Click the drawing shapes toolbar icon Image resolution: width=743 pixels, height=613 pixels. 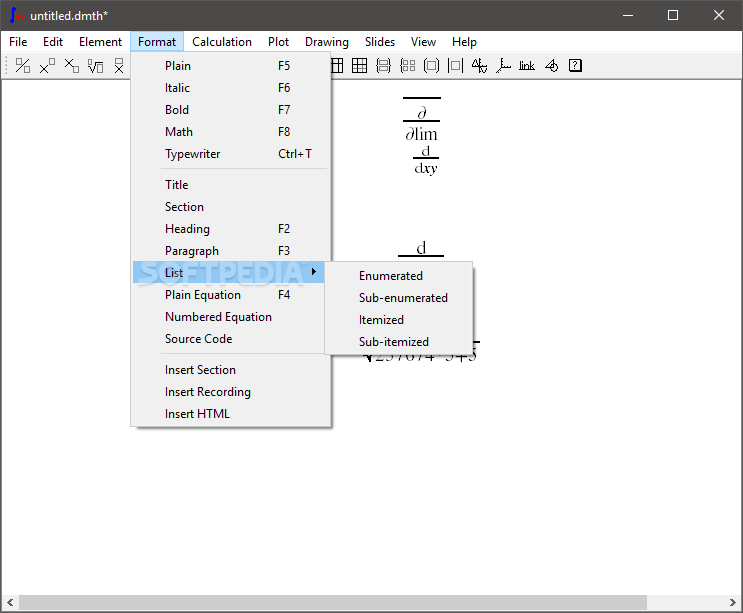(x=551, y=65)
